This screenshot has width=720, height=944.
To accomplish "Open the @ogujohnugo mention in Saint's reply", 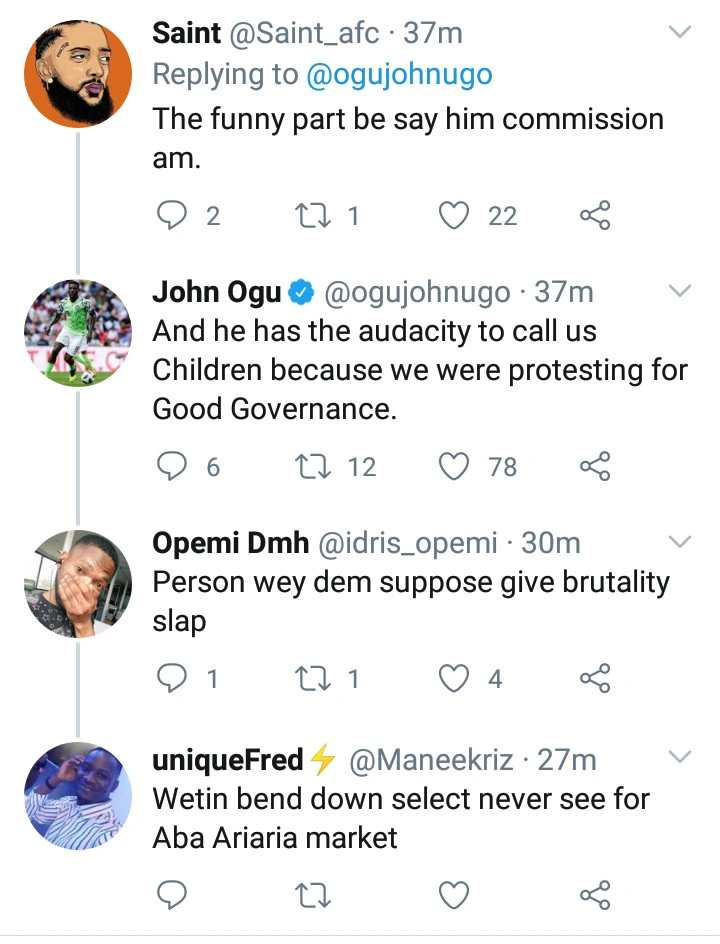I will coord(400,75).
